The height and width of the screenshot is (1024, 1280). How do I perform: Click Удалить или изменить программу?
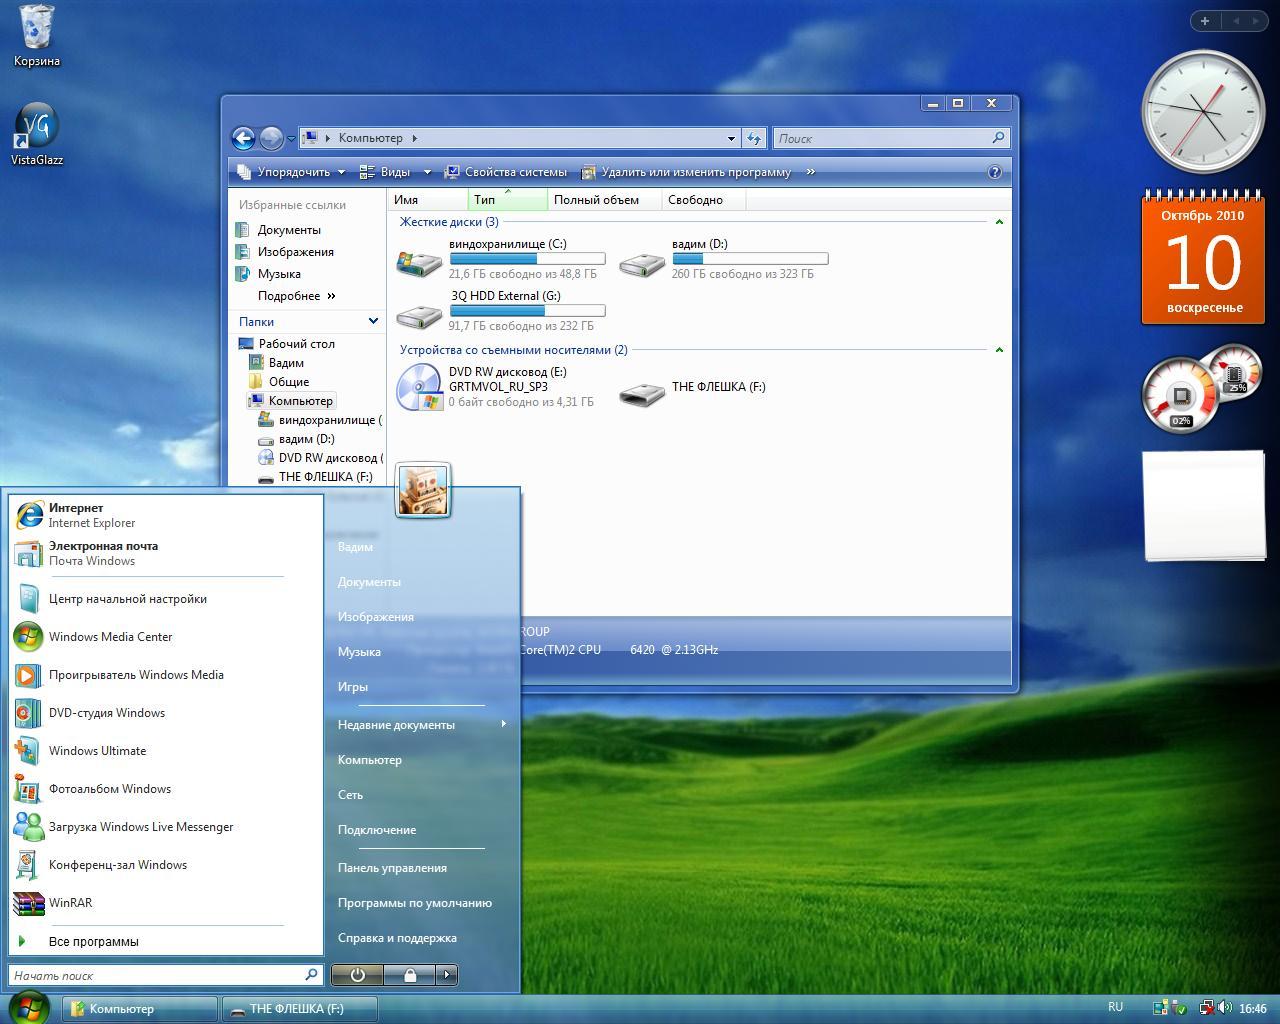(687, 172)
